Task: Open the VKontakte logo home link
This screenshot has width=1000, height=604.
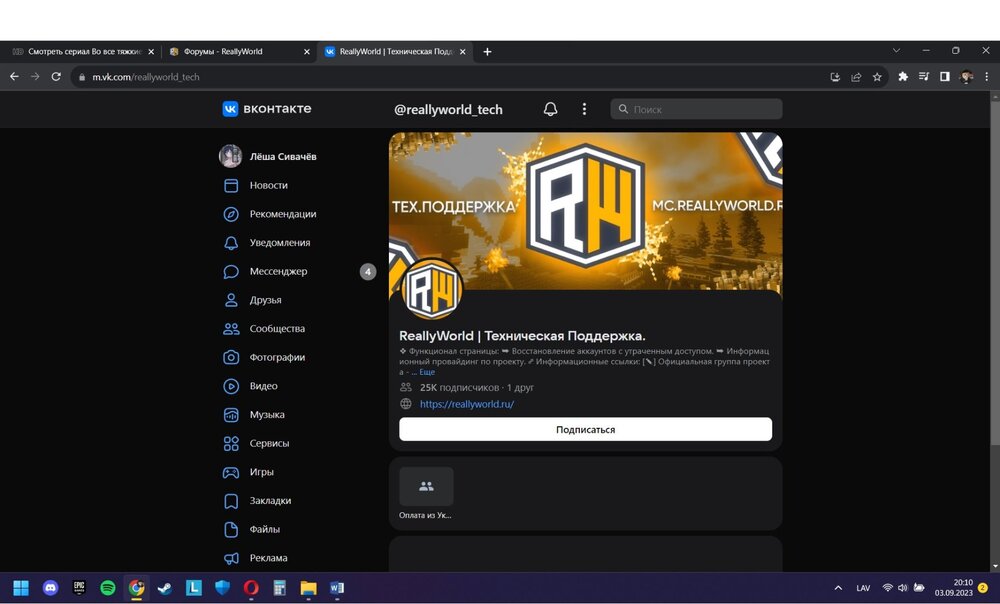Action: [267, 109]
